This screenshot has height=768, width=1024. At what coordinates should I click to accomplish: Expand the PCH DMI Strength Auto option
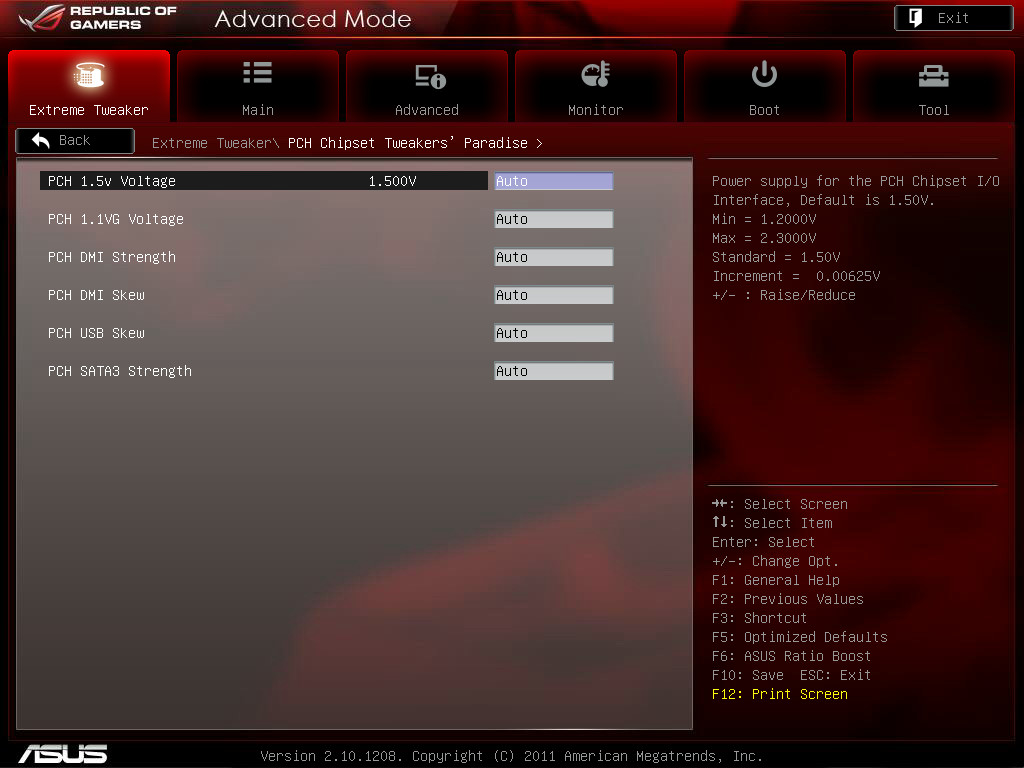click(x=553, y=257)
